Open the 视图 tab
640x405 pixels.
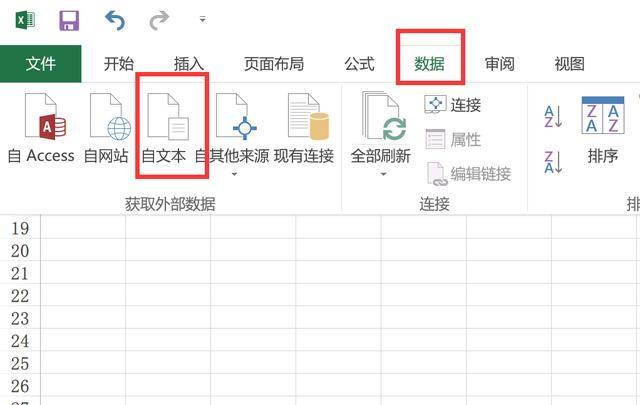pyautogui.click(x=570, y=64)
